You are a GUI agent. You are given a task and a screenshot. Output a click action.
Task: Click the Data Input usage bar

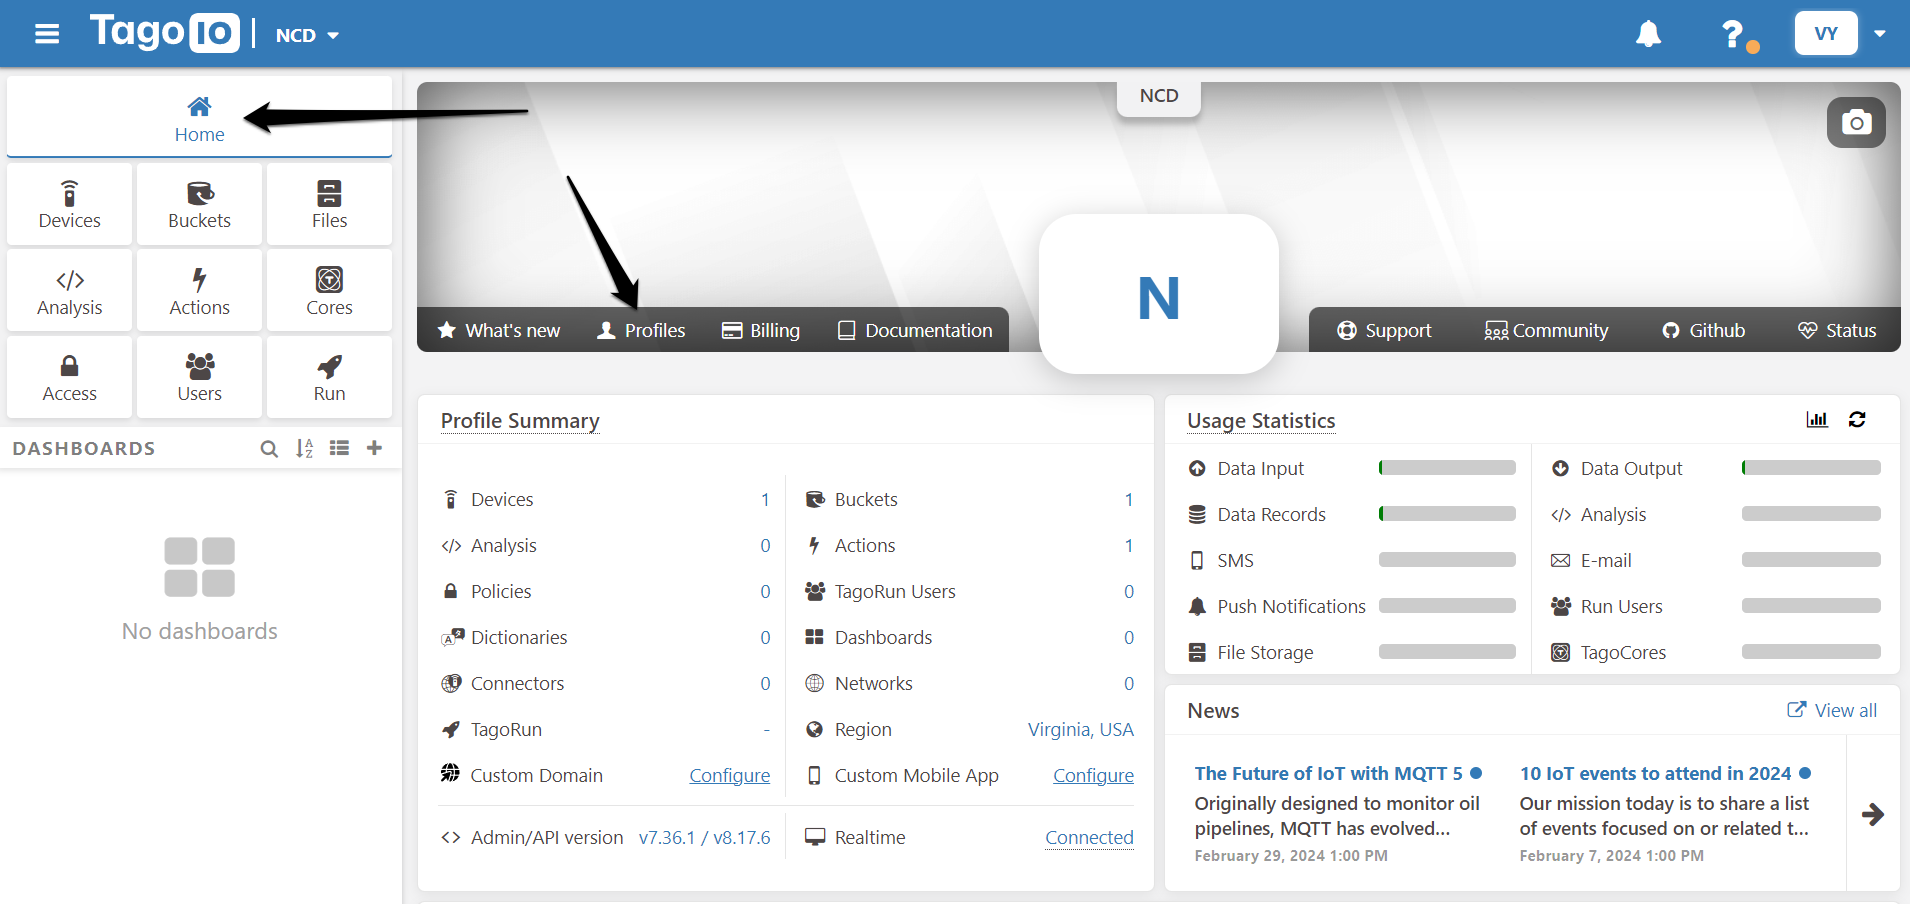[x=1446, y=467]
